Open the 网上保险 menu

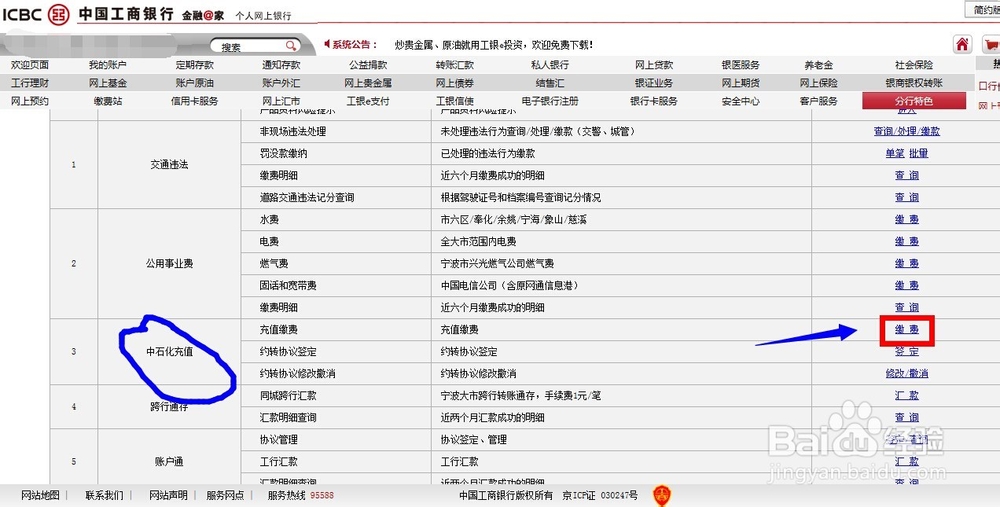(x=819, y=83)
